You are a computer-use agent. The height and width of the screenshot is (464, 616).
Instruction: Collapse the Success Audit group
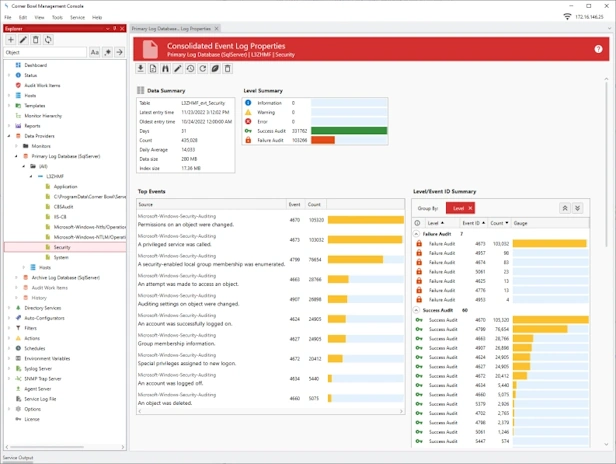click(x=416, y=310)
